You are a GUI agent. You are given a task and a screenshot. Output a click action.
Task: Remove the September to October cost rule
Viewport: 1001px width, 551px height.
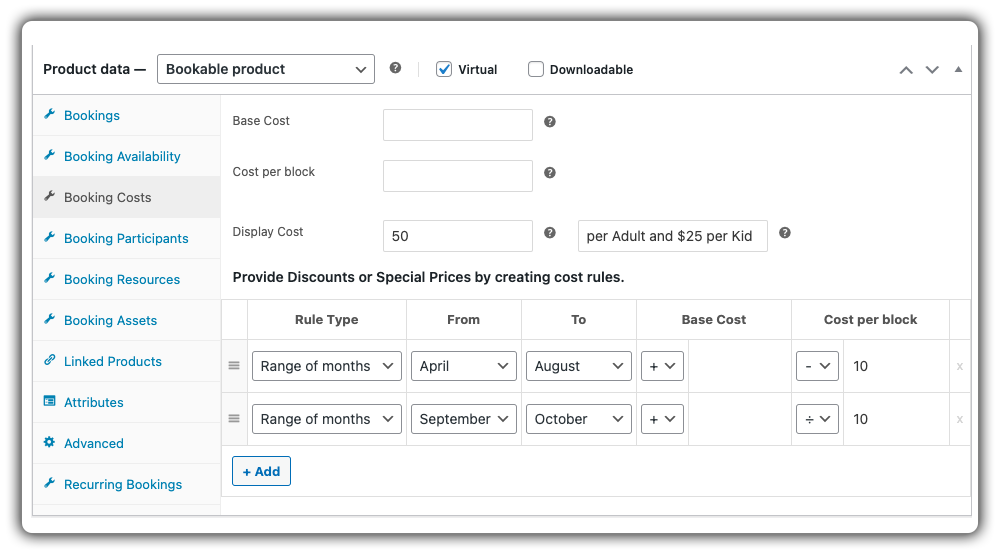(960, 419)
